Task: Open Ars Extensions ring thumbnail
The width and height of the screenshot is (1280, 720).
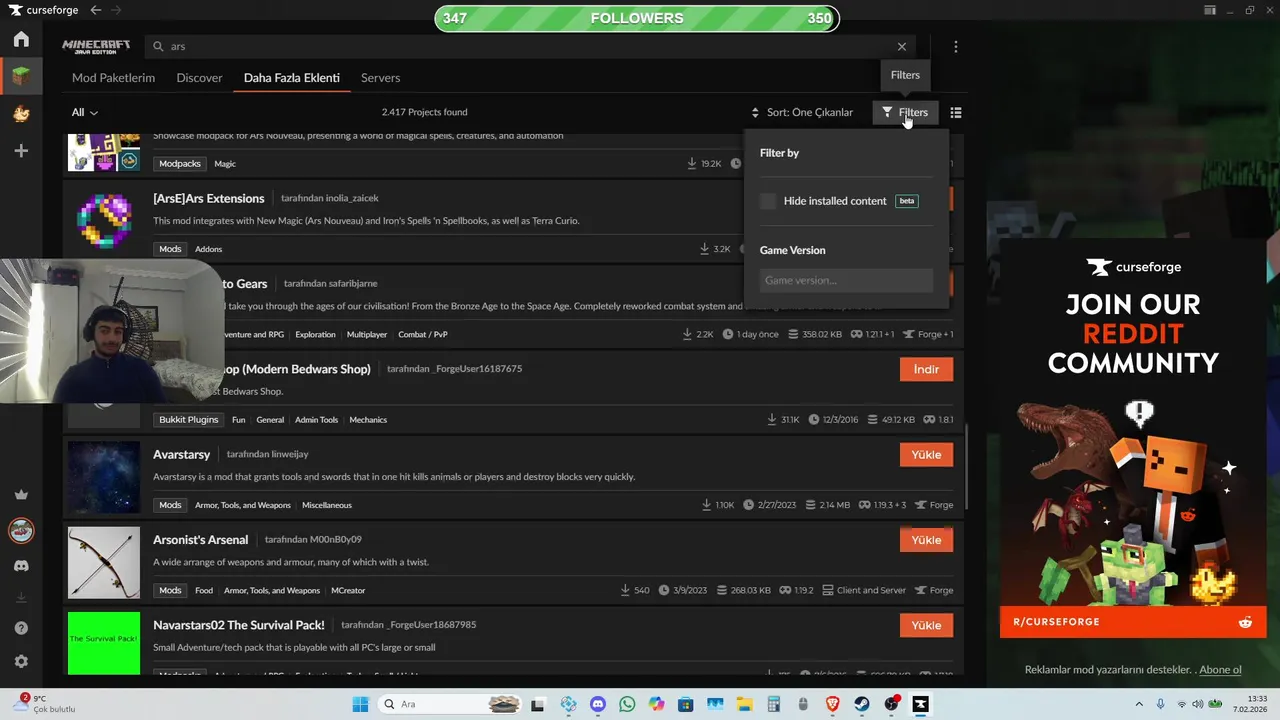Action: click(104, 222)
